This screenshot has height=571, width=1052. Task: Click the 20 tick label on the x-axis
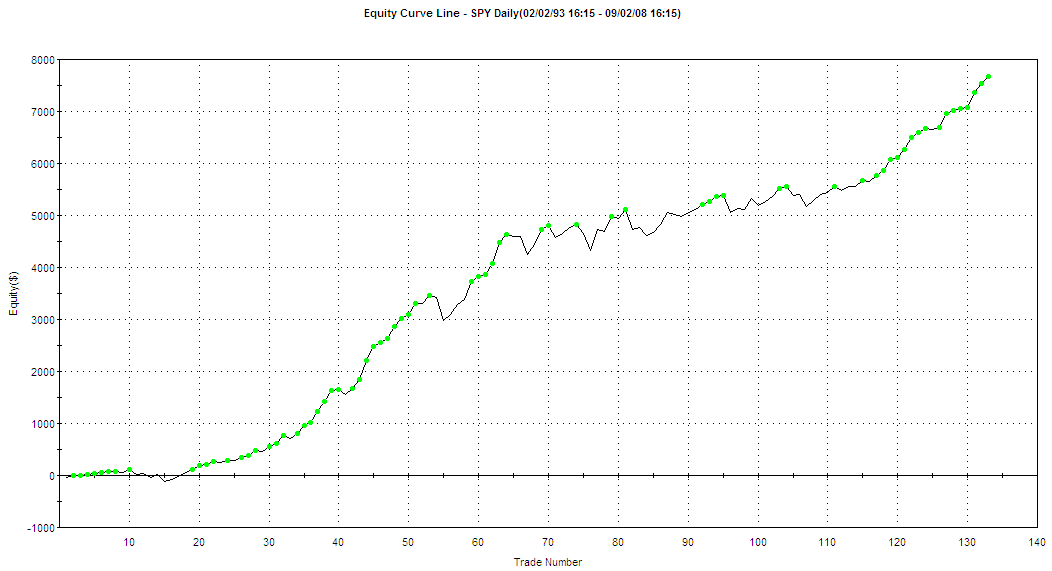[199, 542]
